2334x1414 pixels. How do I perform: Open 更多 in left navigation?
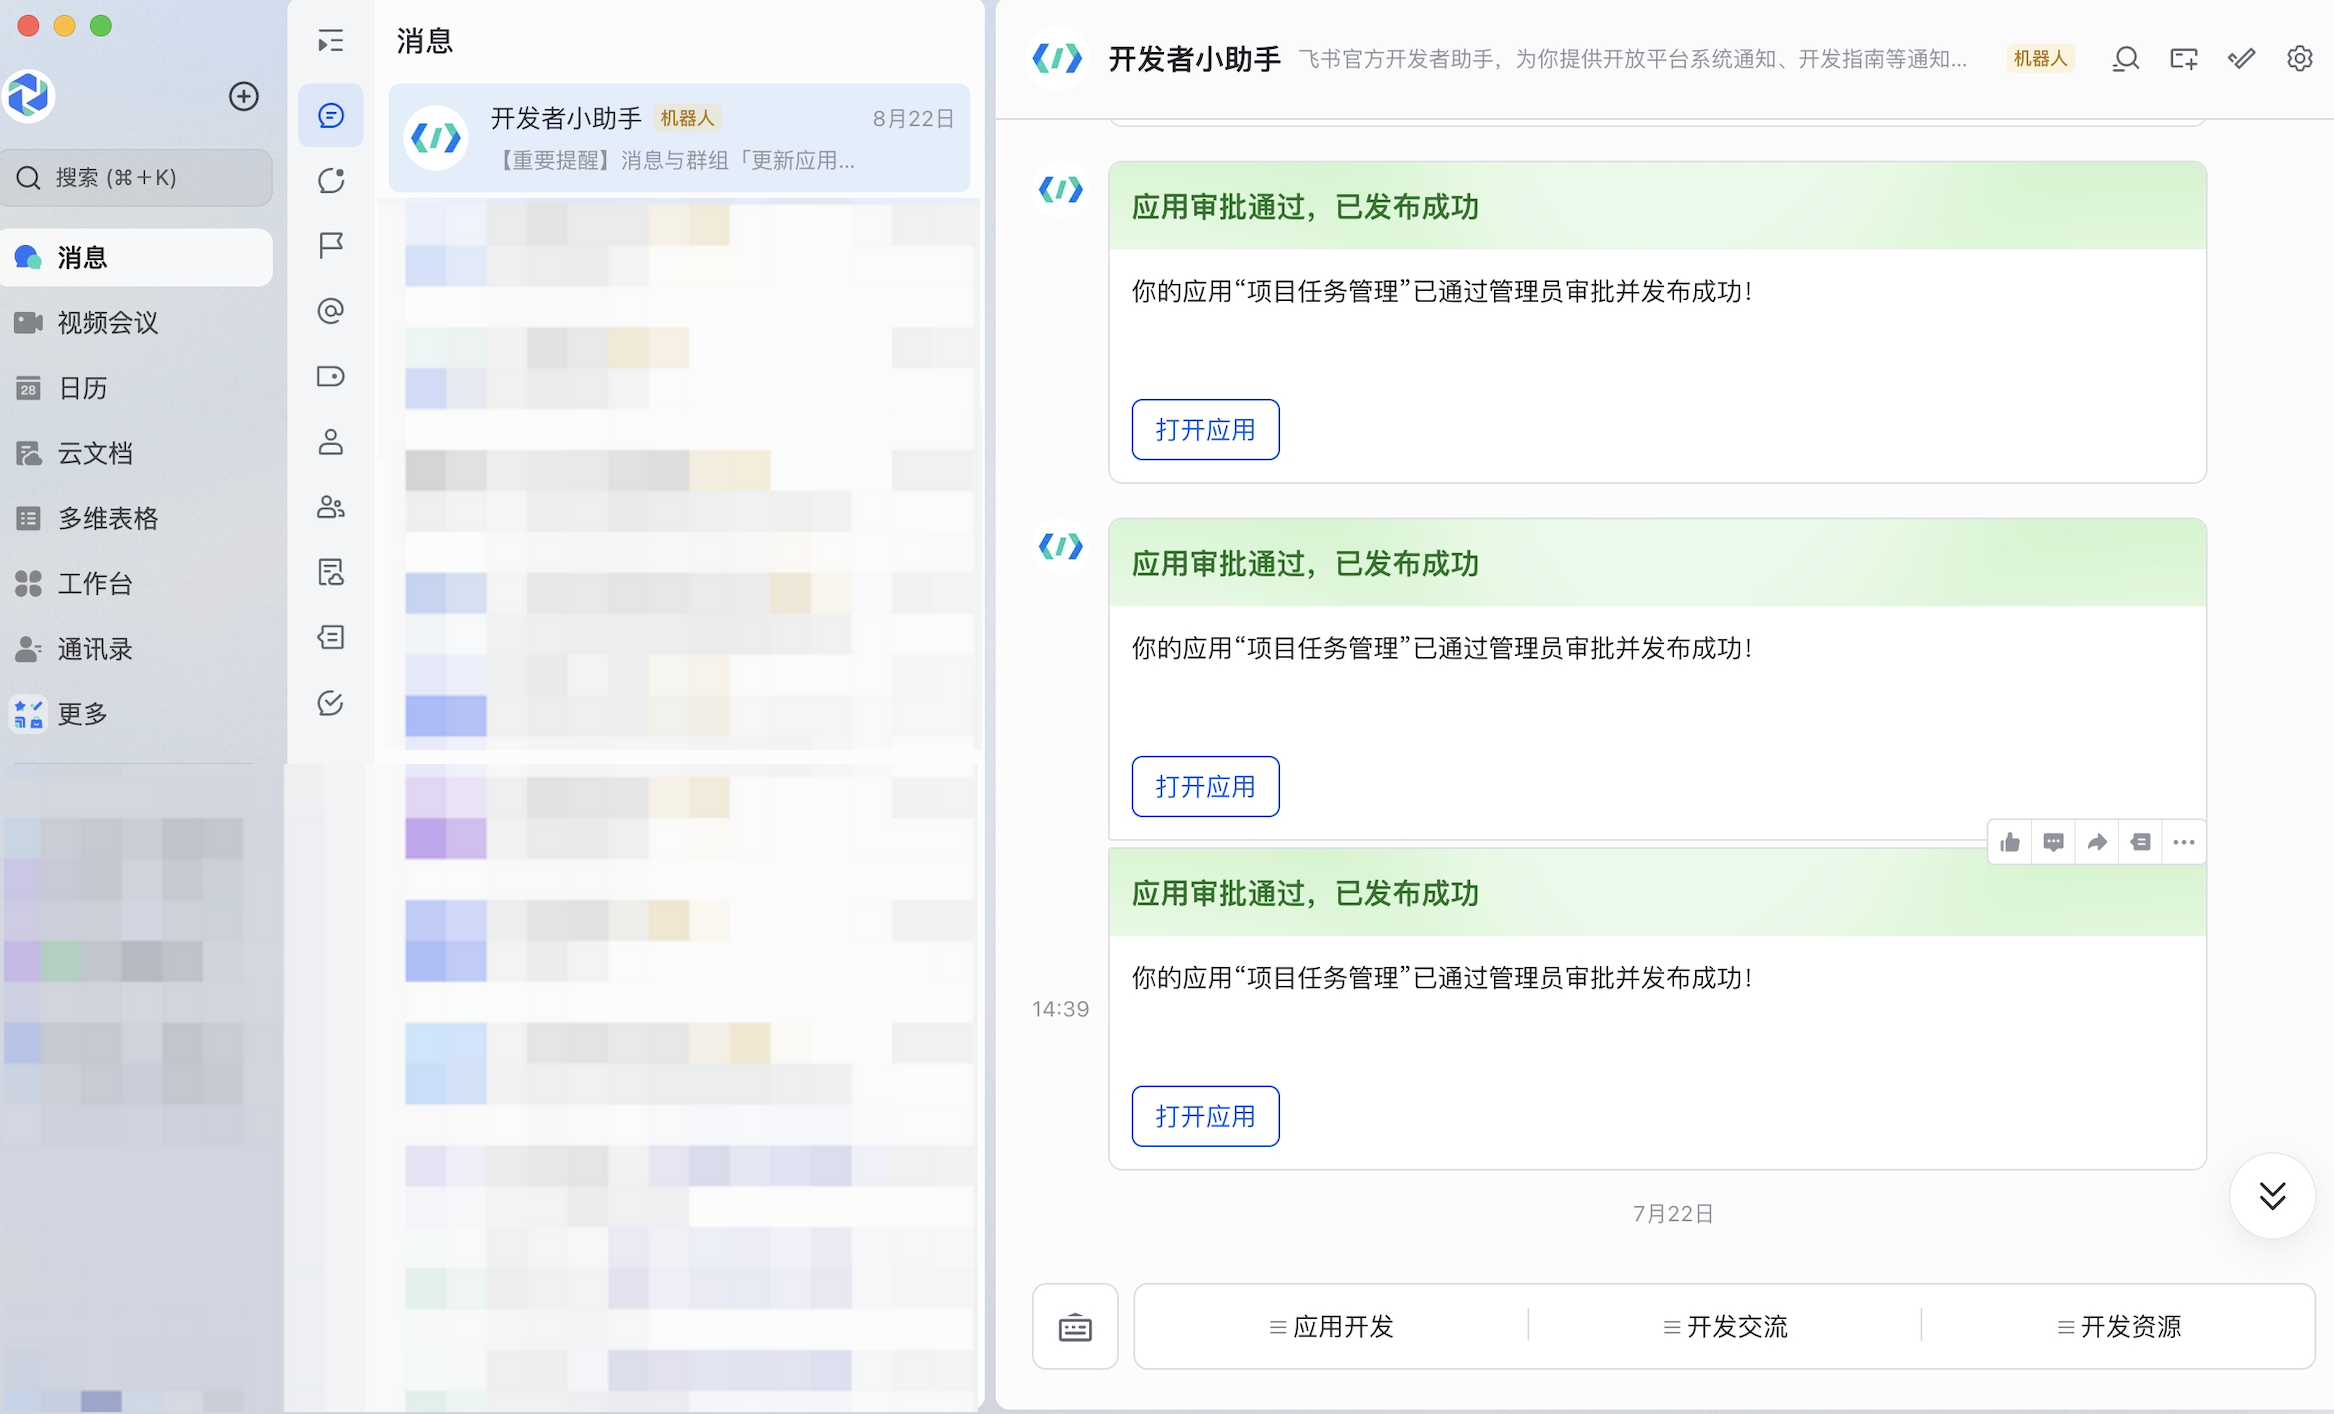point(137,714)
